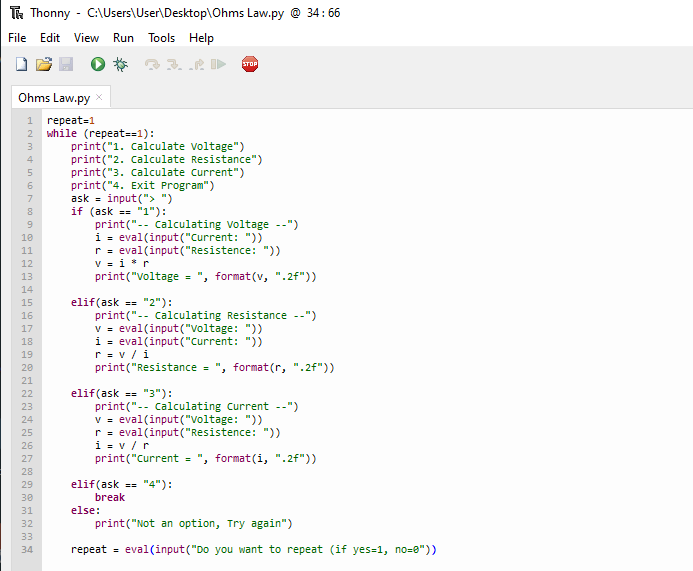This screenshot has height=571, width=693.
Task: Run current script with green play button
Action: (98, 64)
